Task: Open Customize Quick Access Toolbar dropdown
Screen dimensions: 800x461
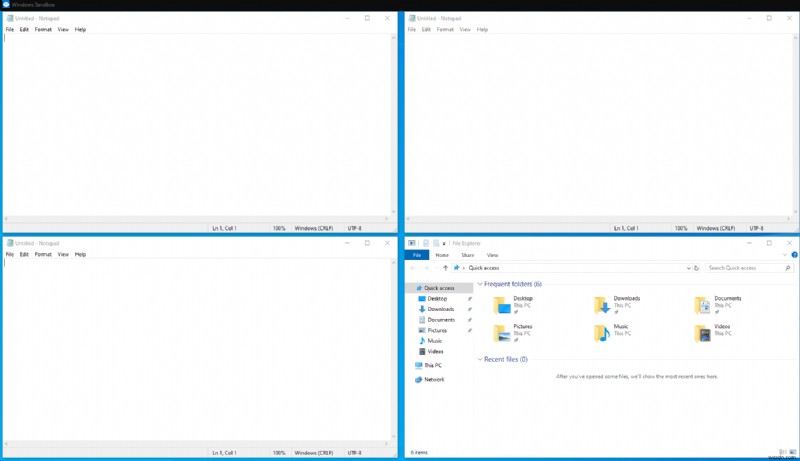Action: click(444, 244)
